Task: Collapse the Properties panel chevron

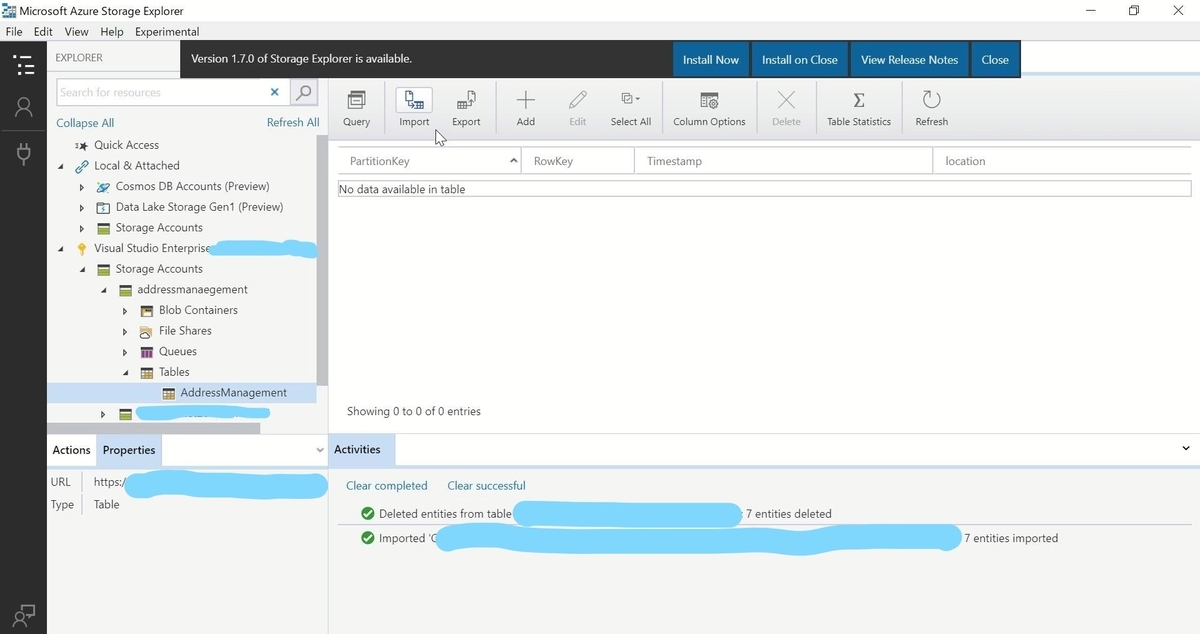Action: (320, 450)
